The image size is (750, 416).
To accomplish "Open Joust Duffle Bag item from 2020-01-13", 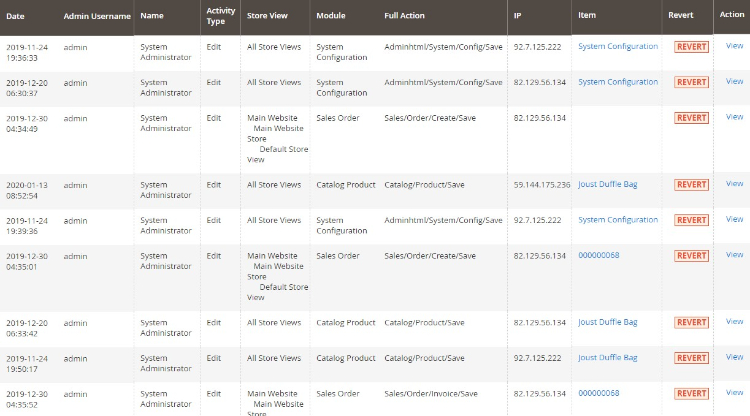I will coord(607,185).
